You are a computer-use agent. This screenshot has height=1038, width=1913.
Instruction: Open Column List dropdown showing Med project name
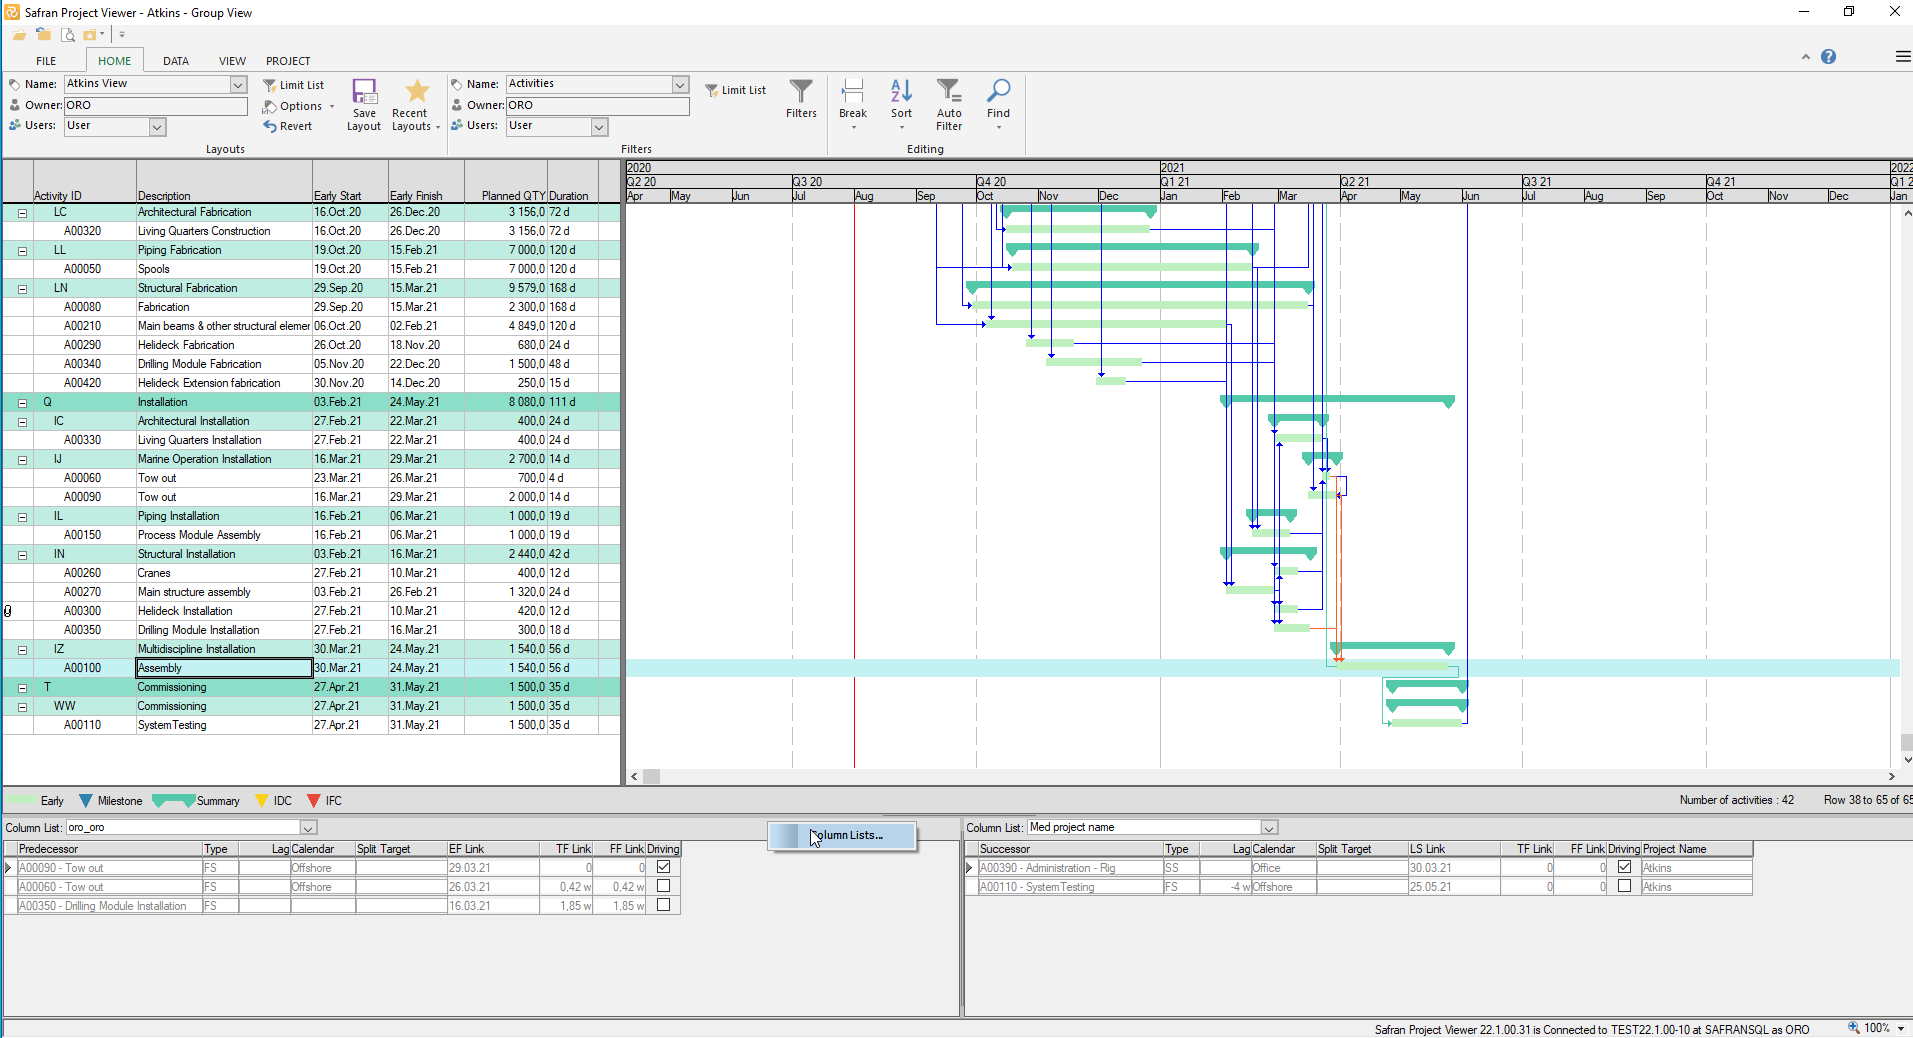point(1269,828)
